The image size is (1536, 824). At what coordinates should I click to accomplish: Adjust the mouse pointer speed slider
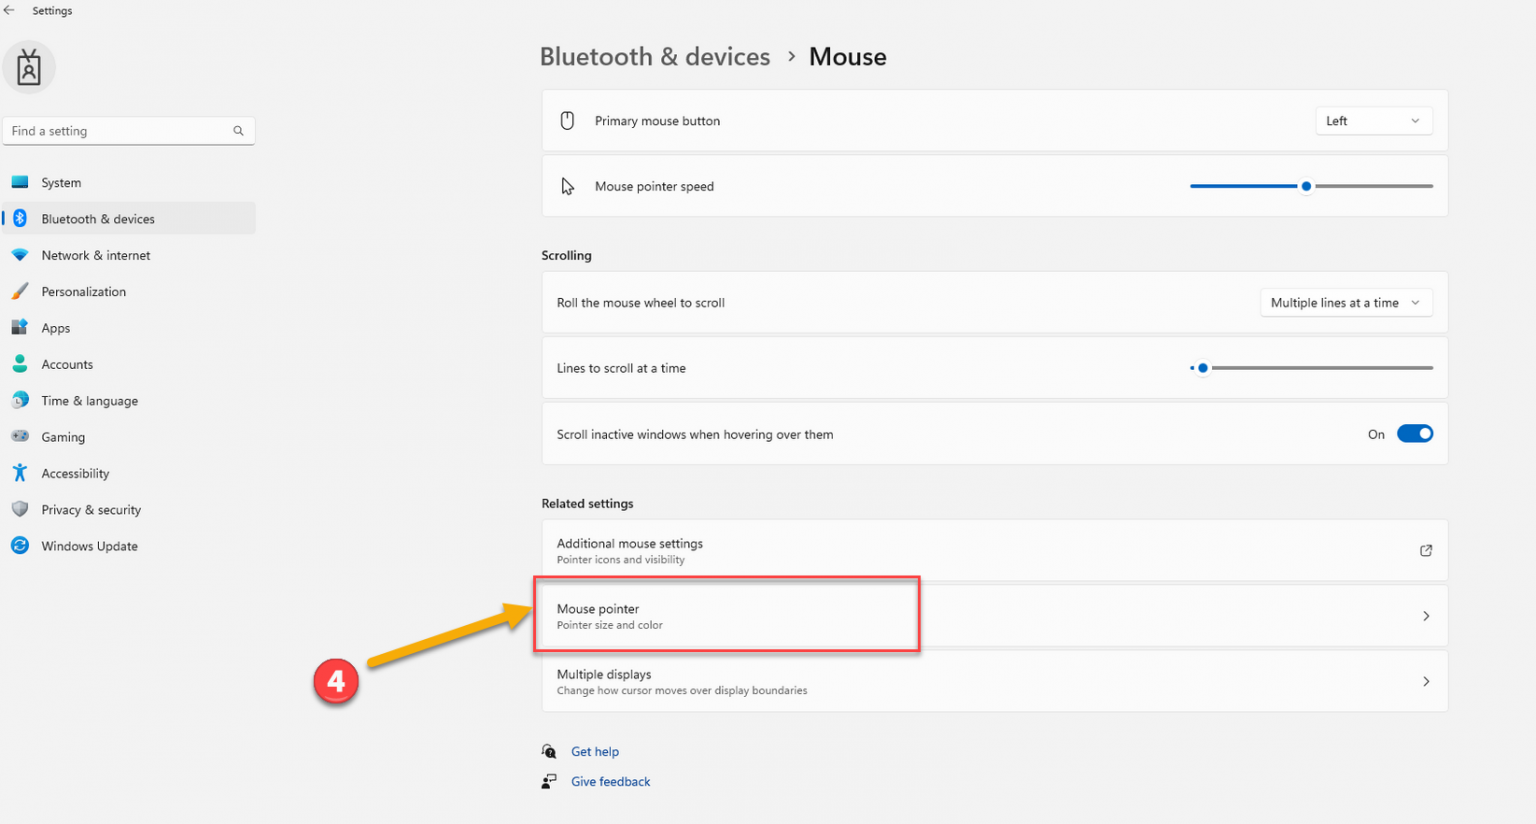pyautogui.click(x=1306, y=186)
